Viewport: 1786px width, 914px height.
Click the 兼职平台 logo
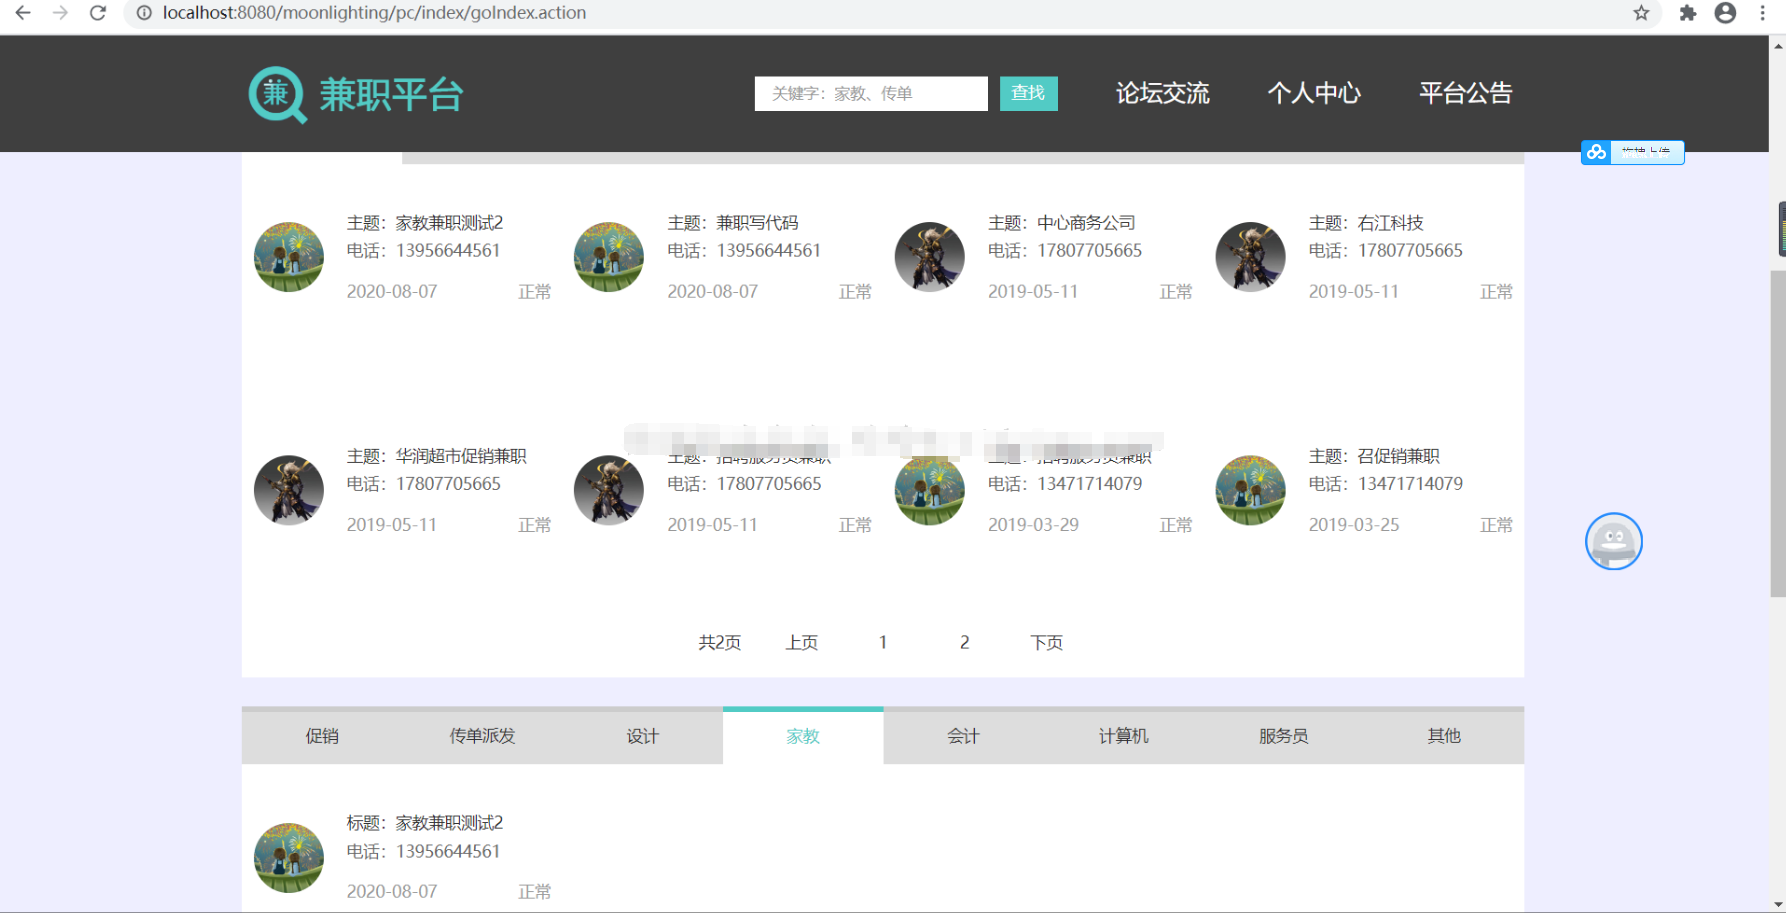(356, 95)
